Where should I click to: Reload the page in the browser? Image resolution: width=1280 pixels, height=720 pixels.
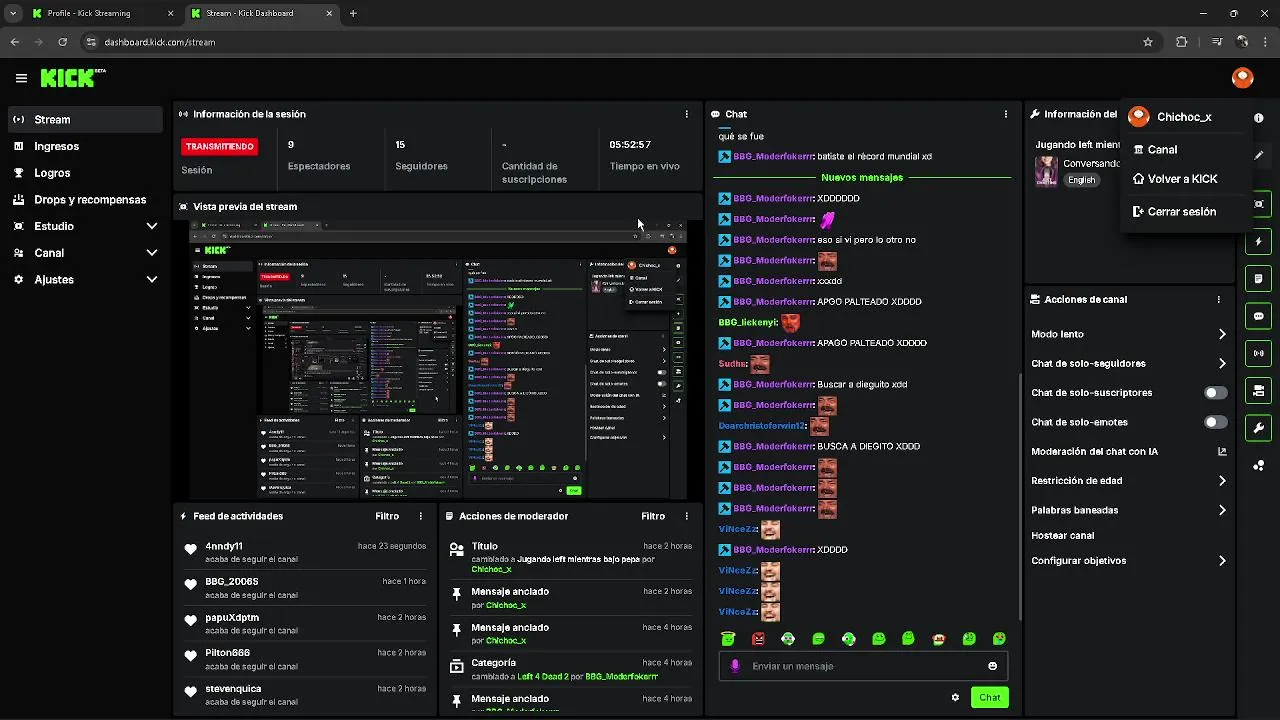pos(62,42)
